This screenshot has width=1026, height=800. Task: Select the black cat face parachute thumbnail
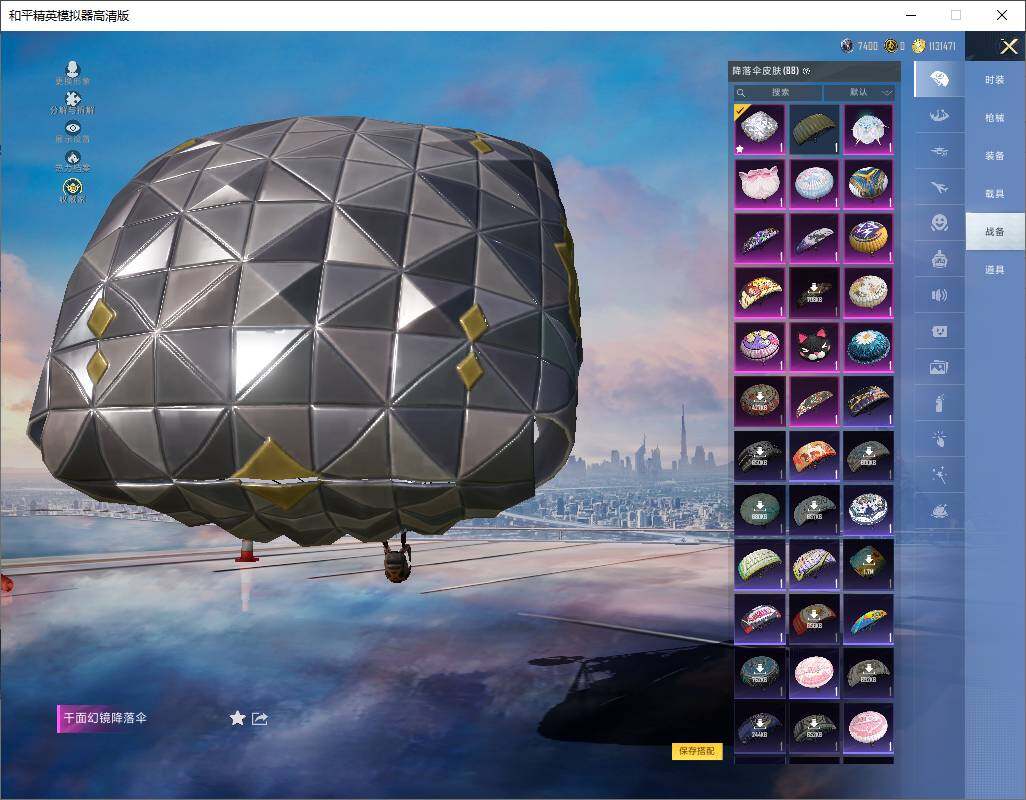(x=814, y=347)
